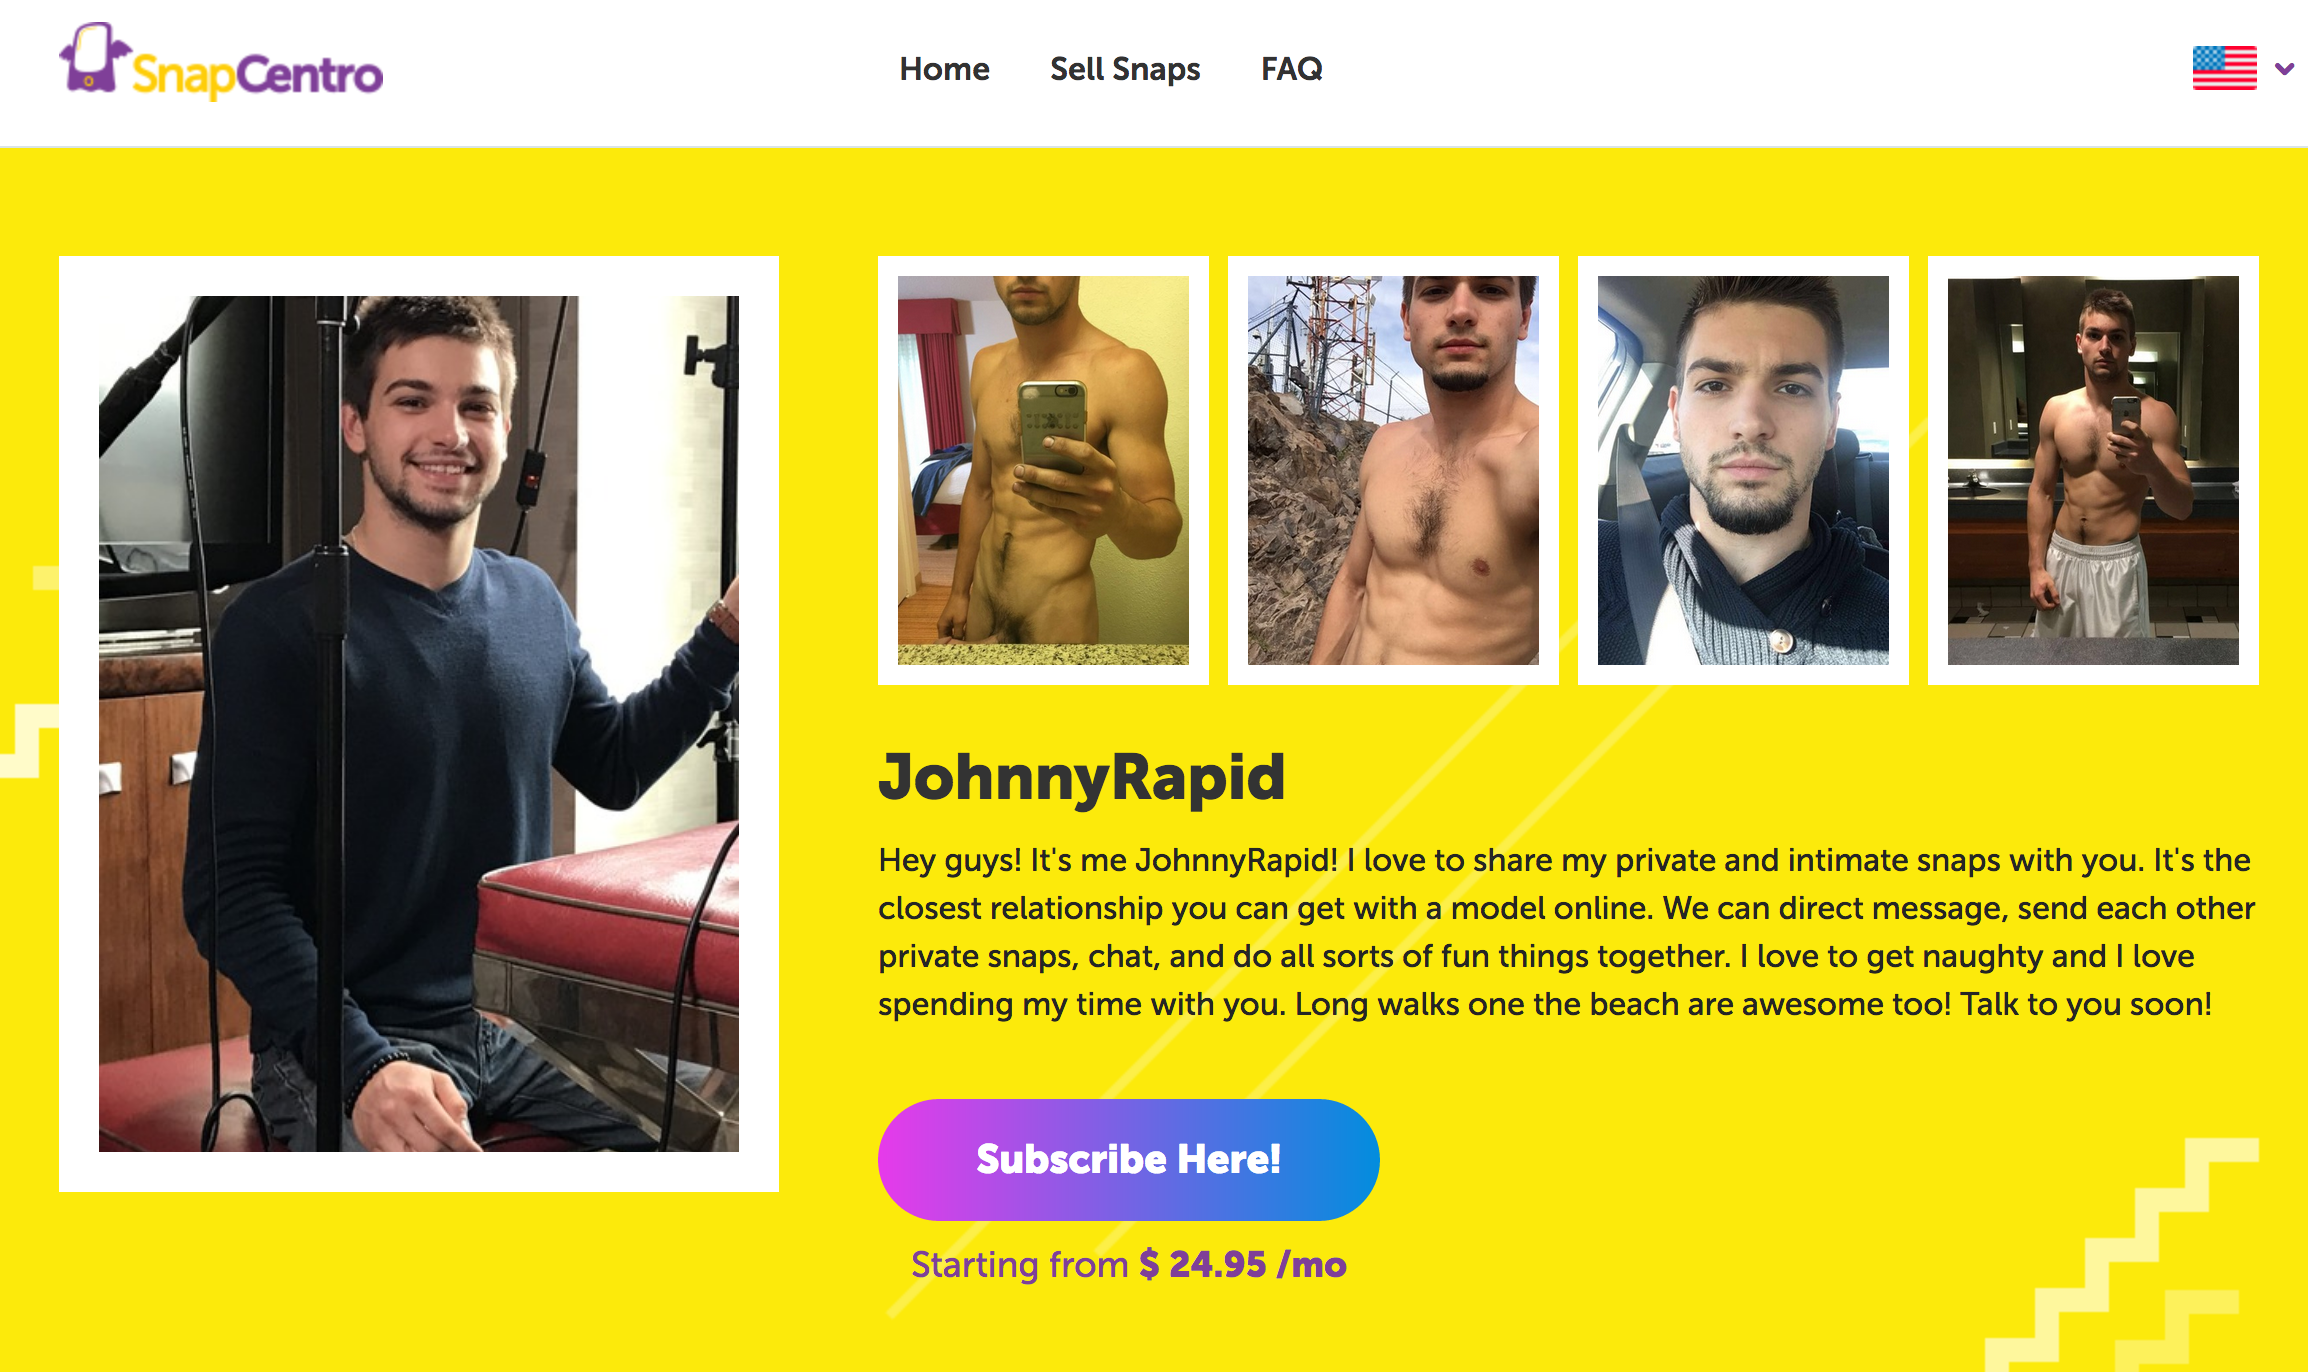
Task: Go to Sell Snaps
Action: (x=1125, y=69)
